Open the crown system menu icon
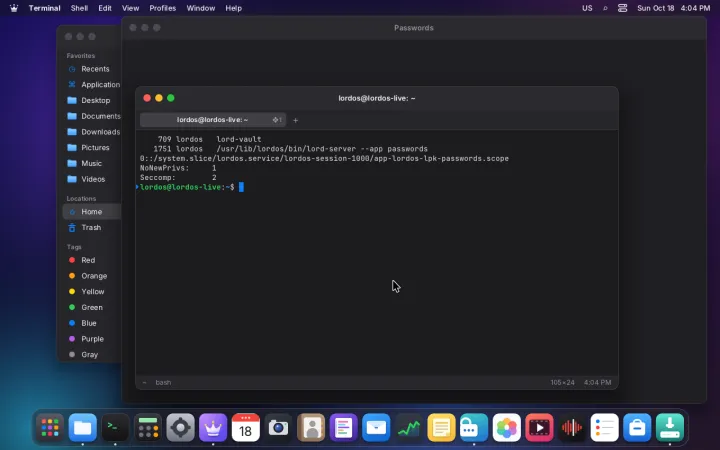The height and width of the screenshot is (450, 720). tap(14, 8)
